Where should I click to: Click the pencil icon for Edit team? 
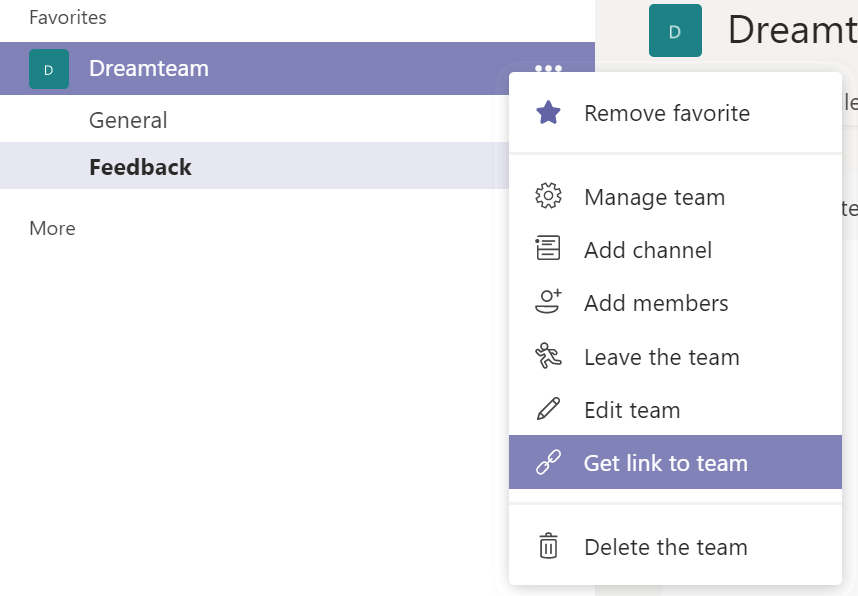[548, 410]
